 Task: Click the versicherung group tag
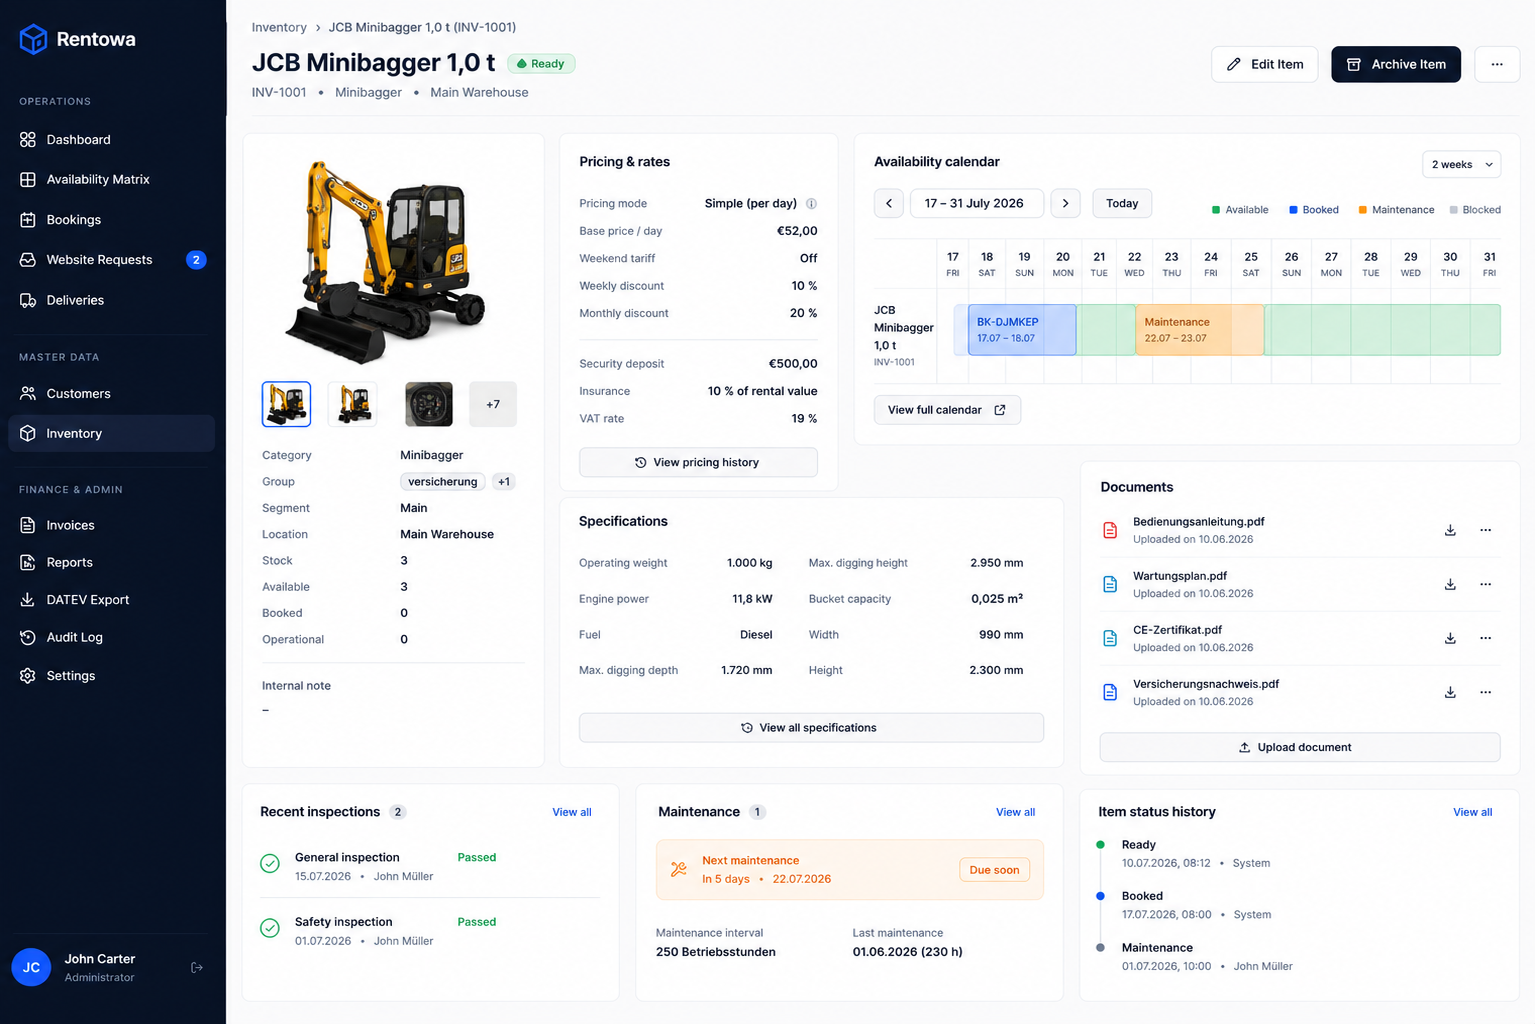[443, 482]
